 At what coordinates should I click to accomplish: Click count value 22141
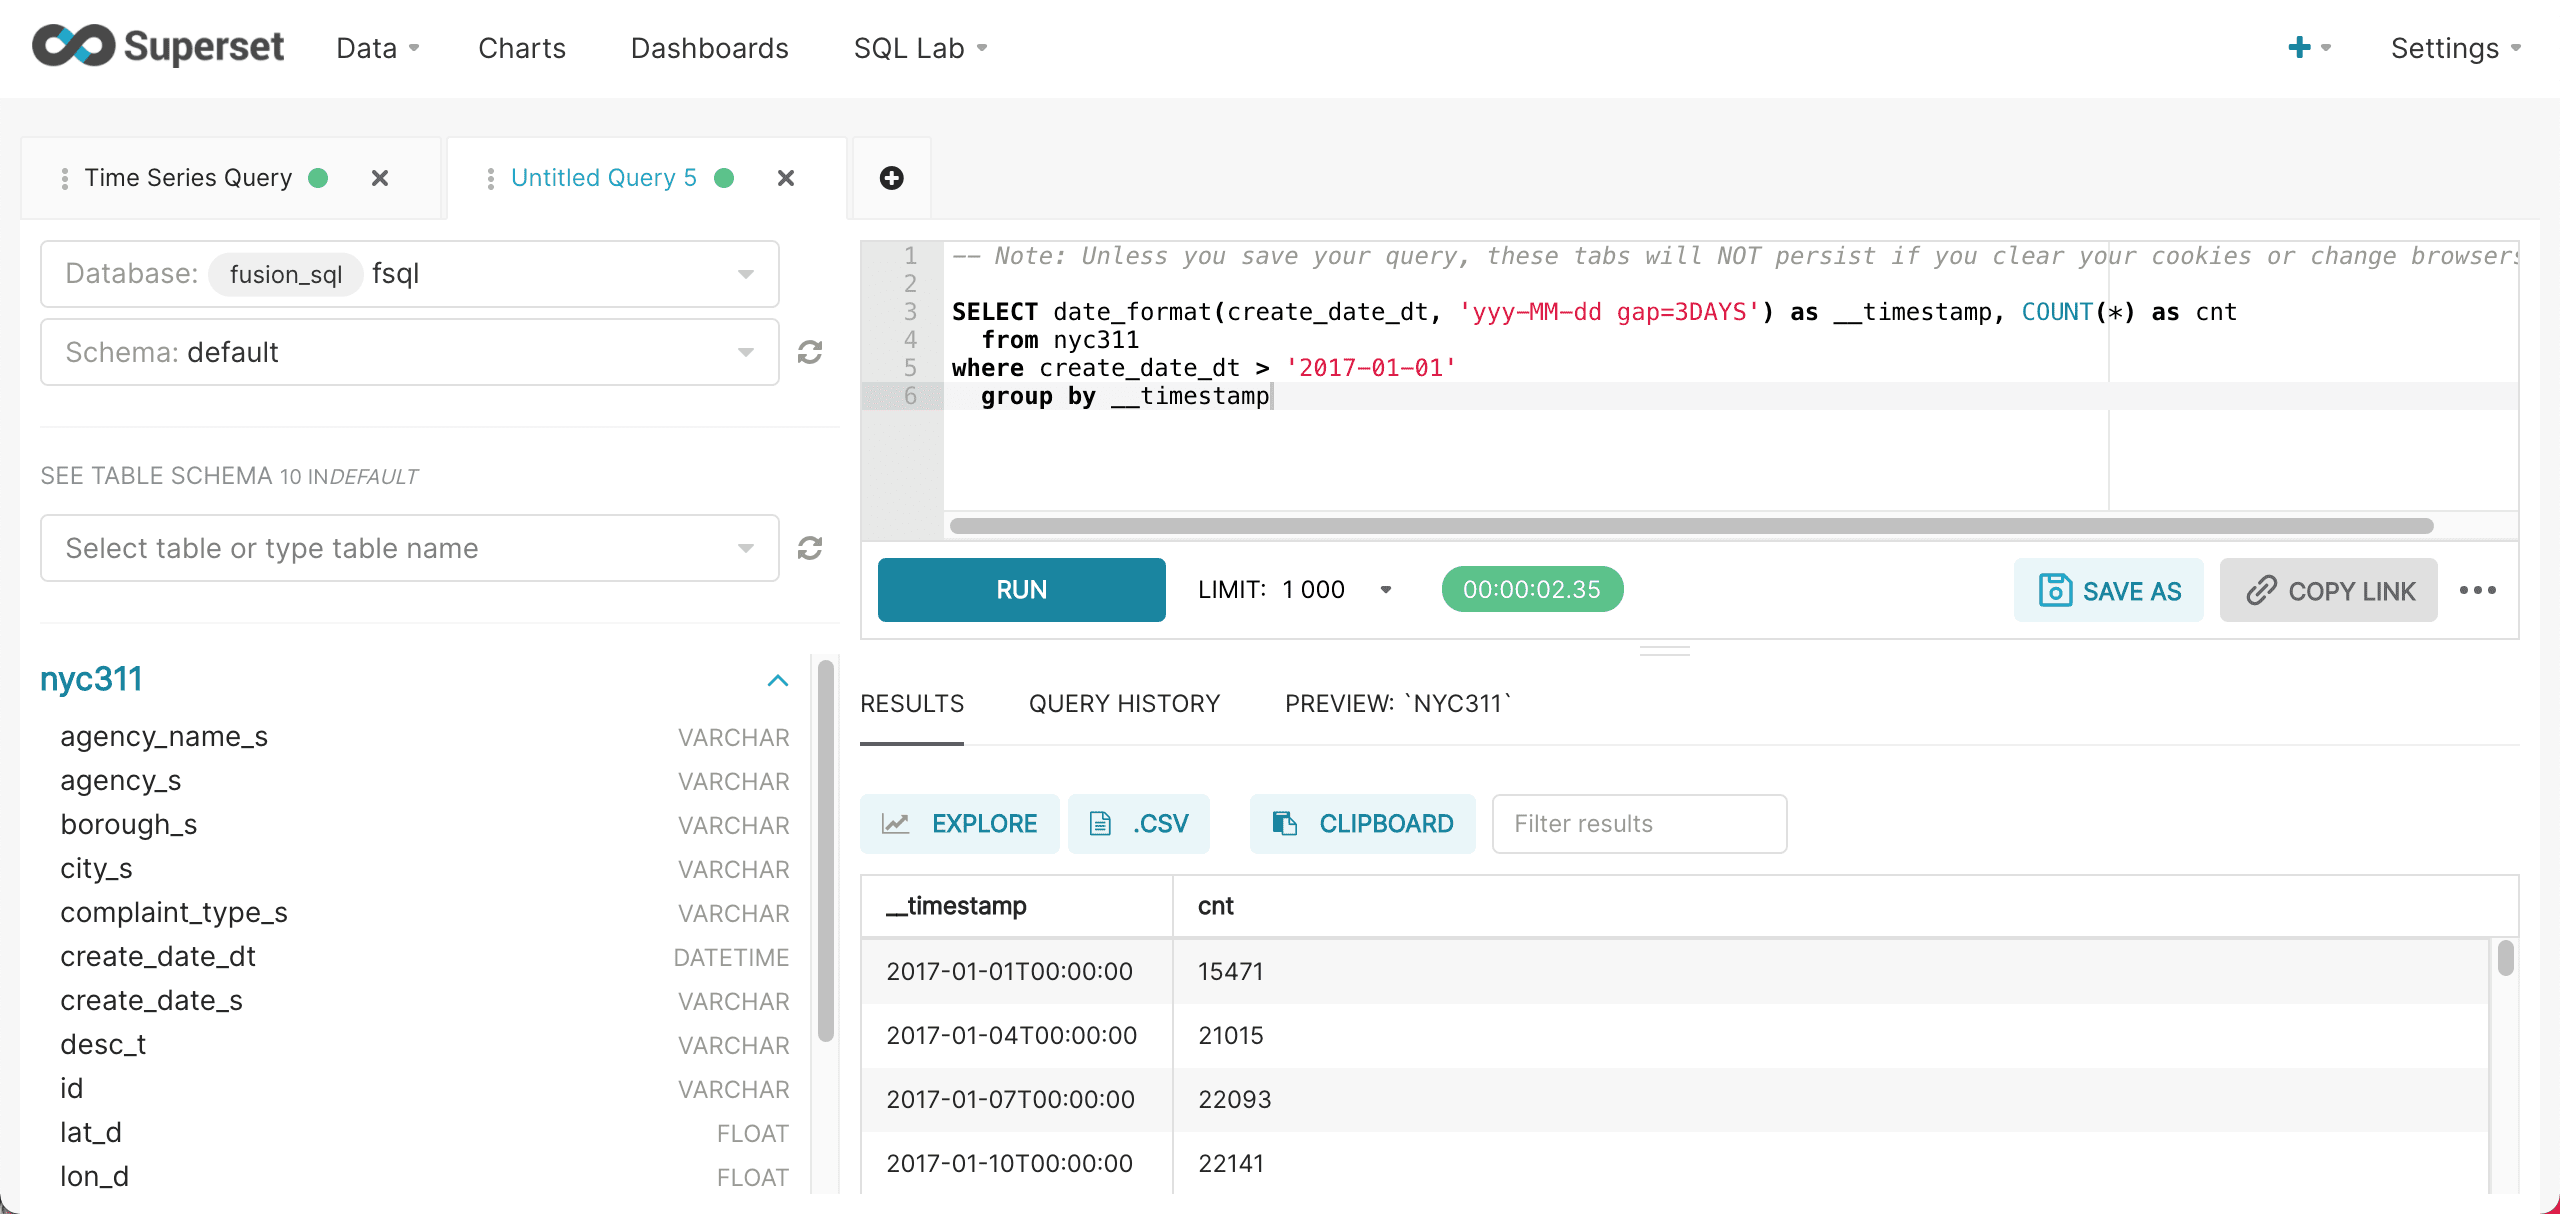click(x=1231, y=1164)
